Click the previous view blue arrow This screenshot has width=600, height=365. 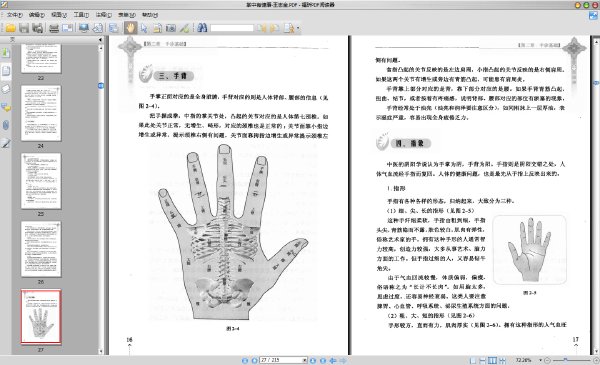[x=333, y=360]
